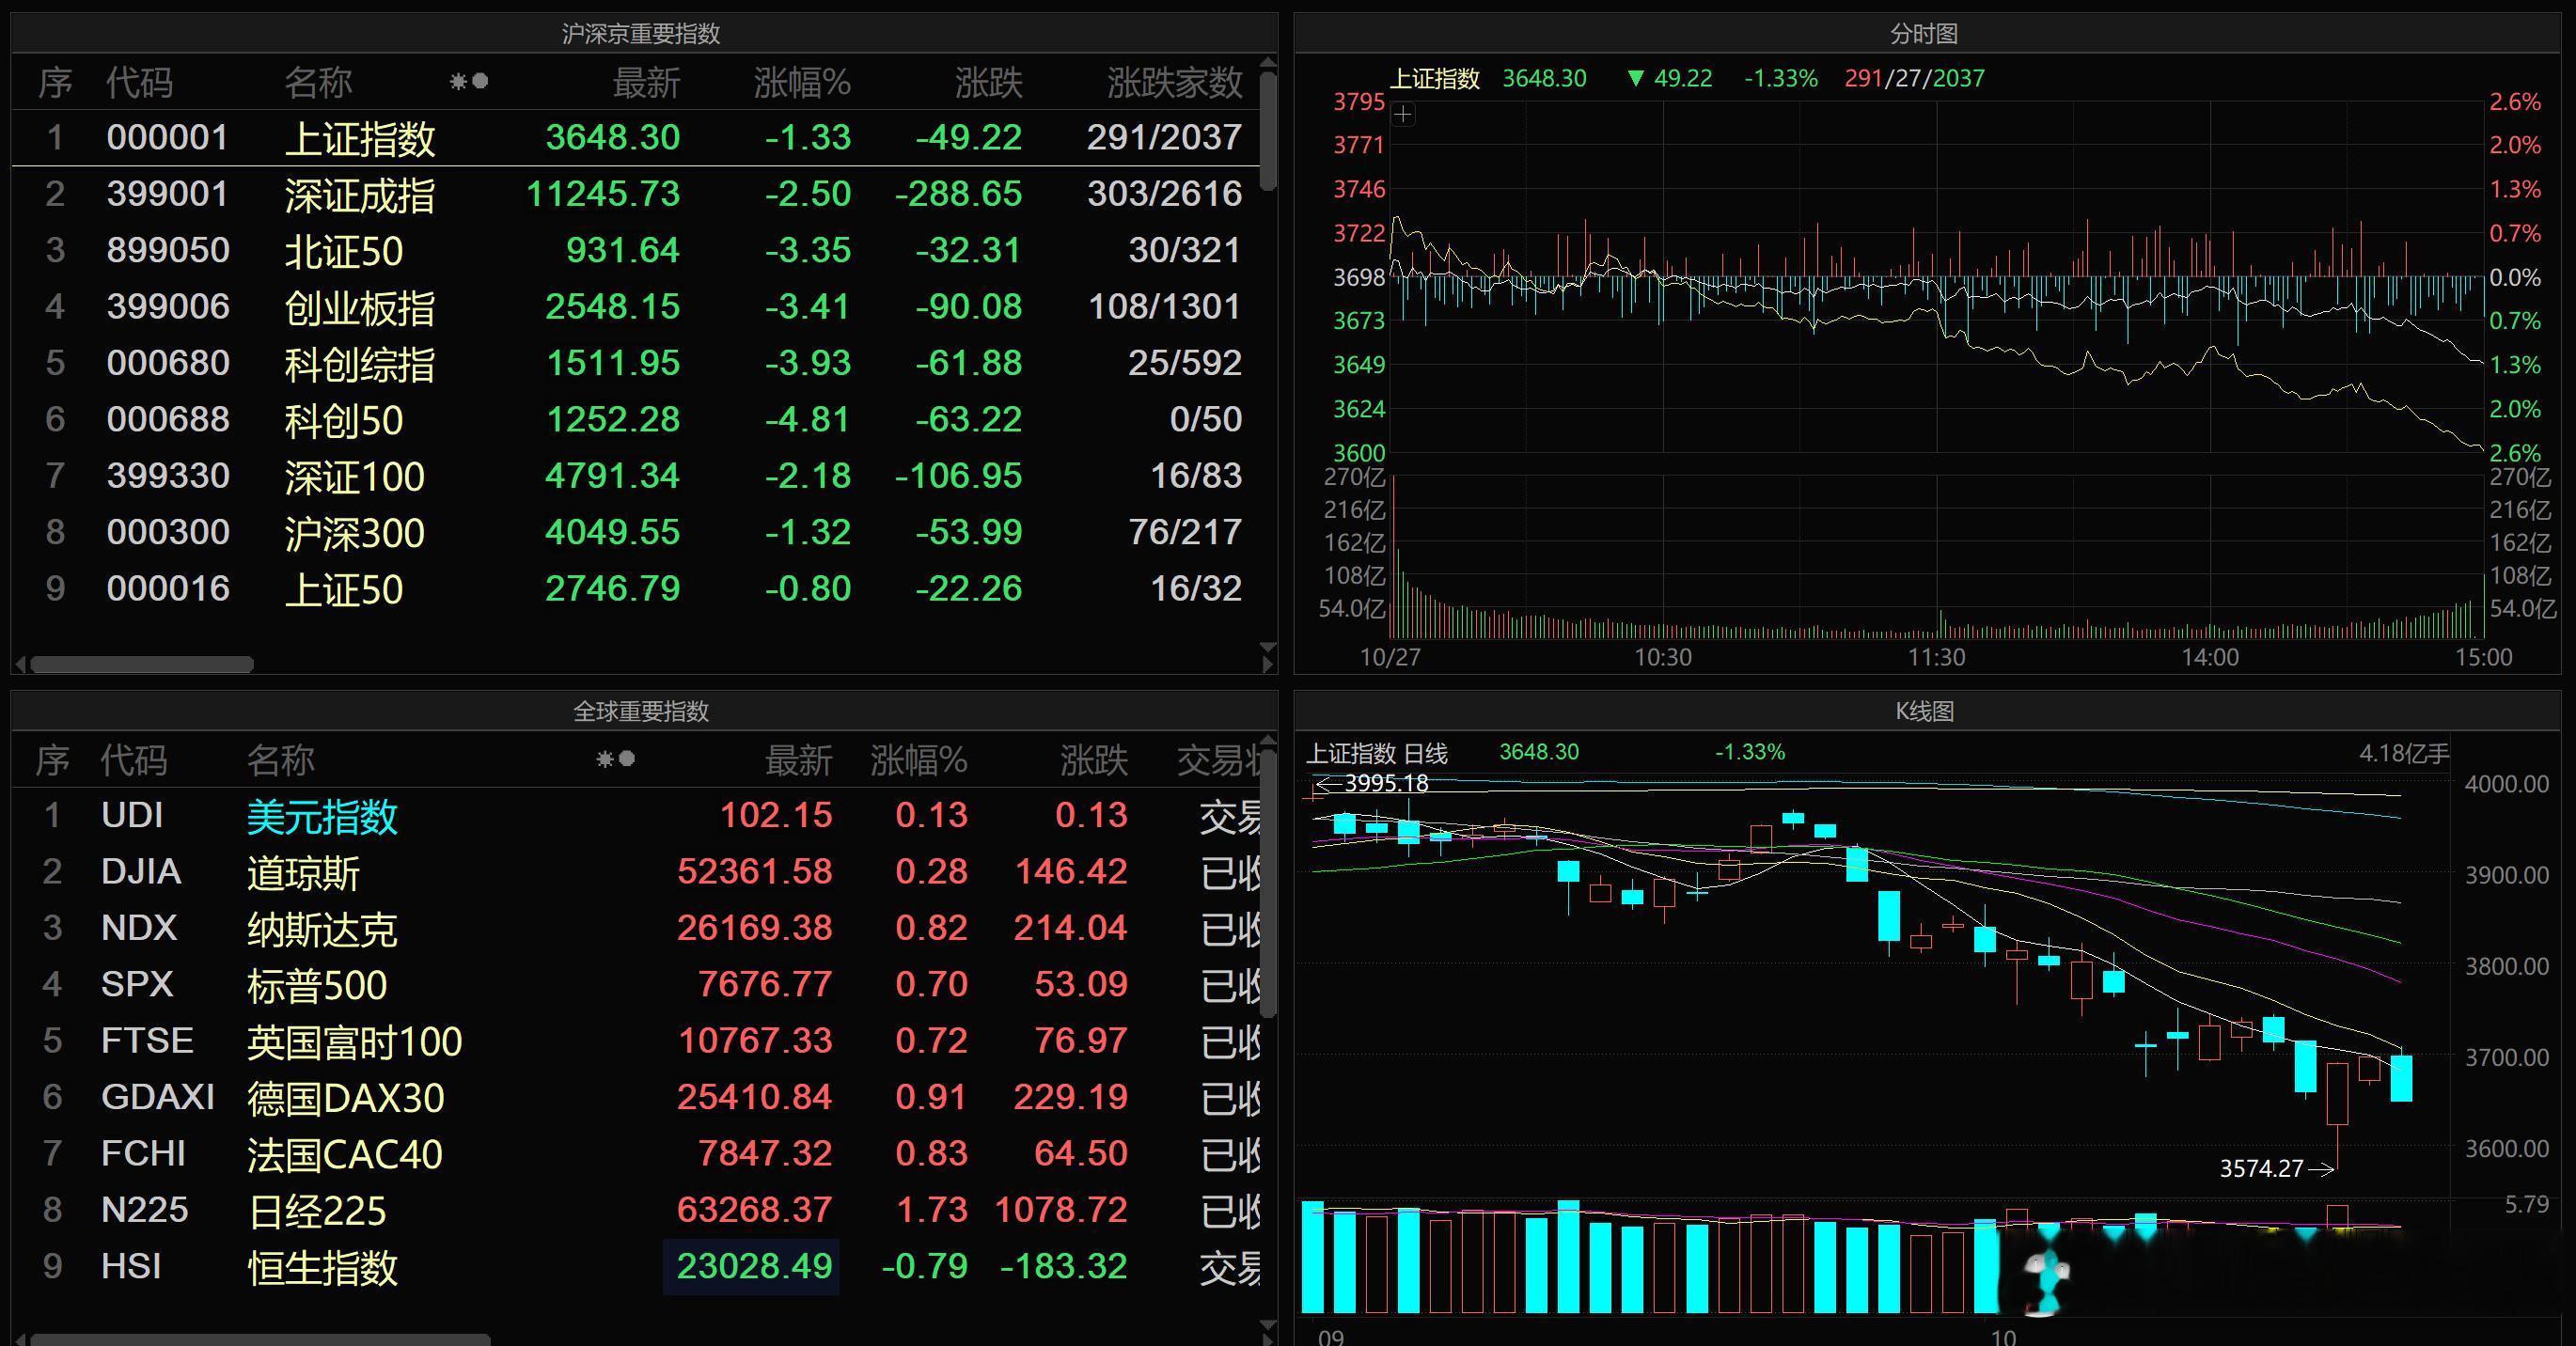Open the 道琼斯 row

pyautogui.click(x=635, y=872)
